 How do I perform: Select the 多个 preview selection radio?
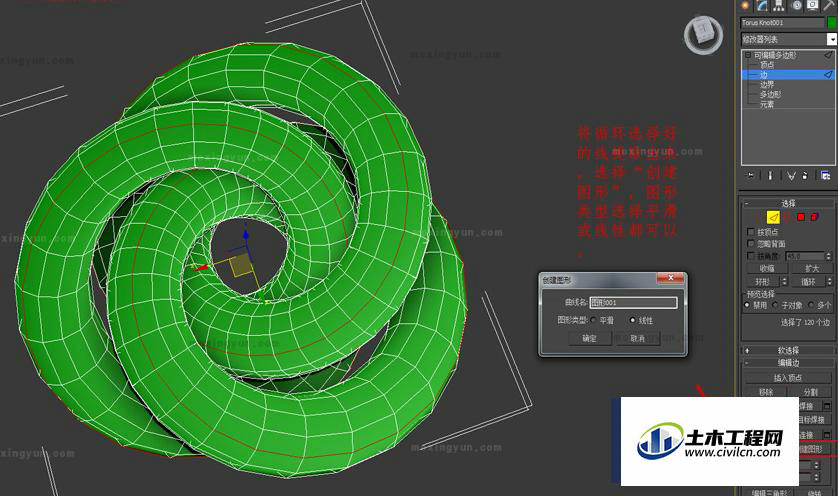[811, 305]
